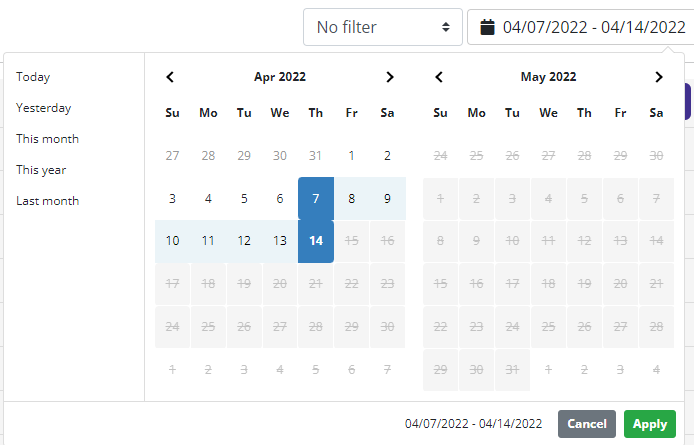This screenshot has height=445, width=694.
Task: Pick April 1 in the calendar
Action: (x=352, y=156)
